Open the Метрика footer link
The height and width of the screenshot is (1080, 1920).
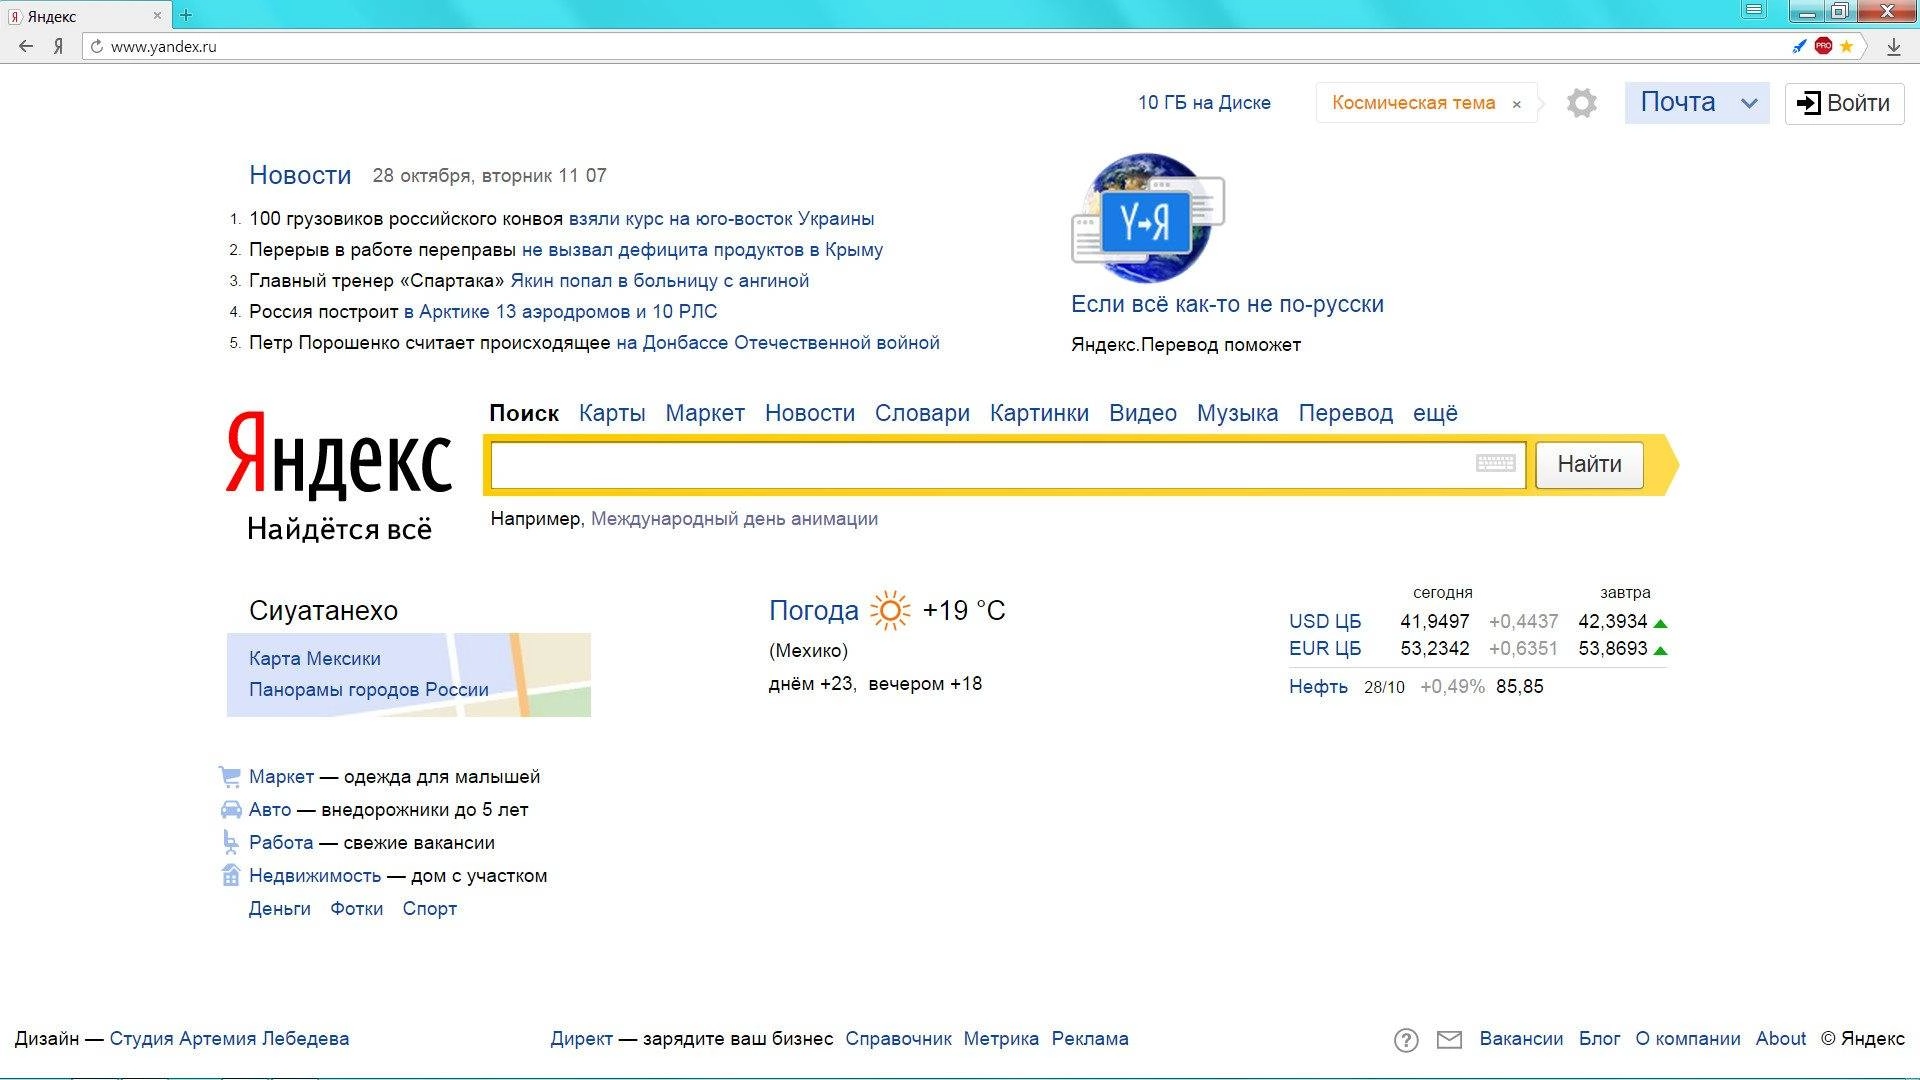pos(1001,1038)
